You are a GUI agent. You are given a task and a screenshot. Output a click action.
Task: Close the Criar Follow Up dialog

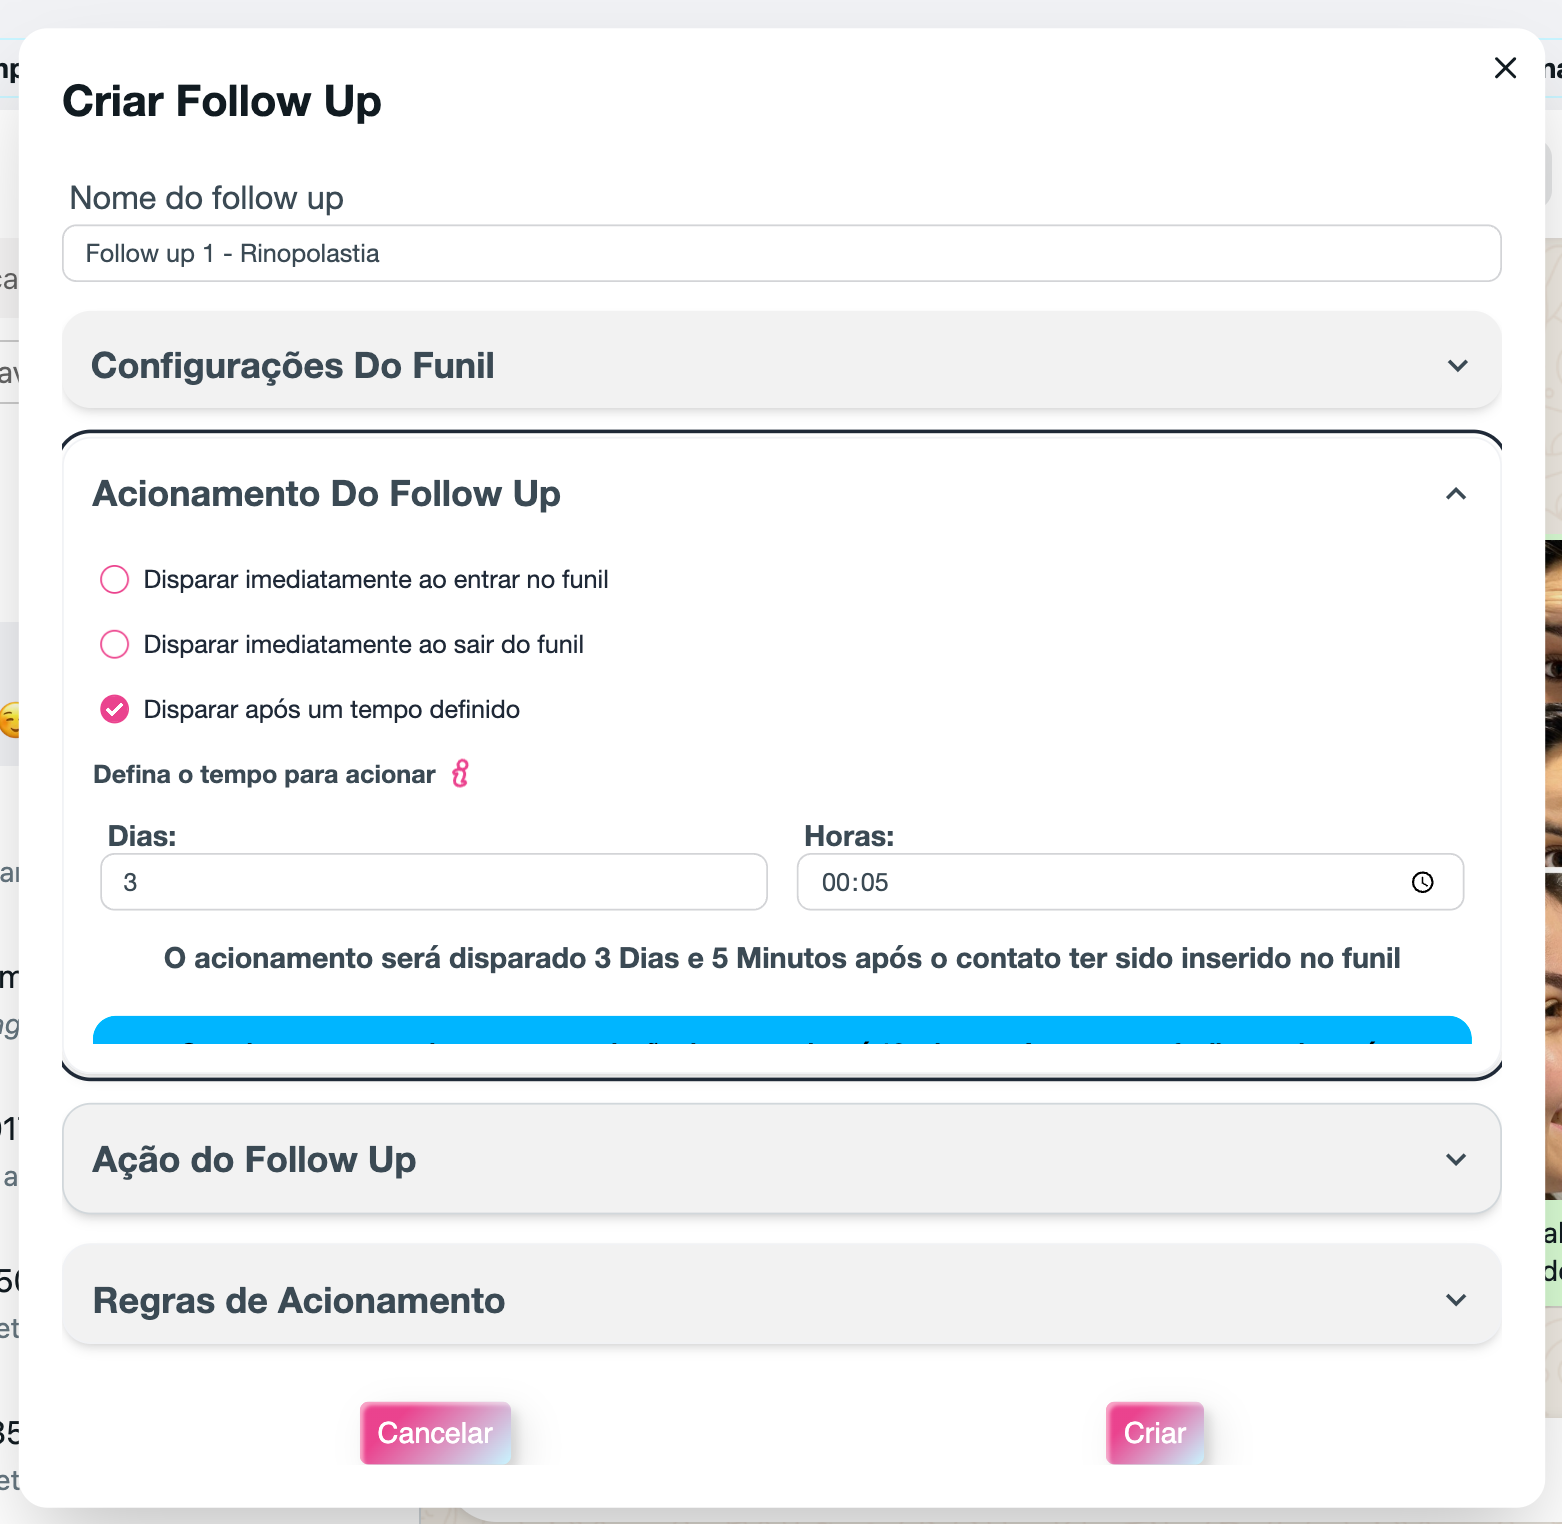coord(1505,68)
